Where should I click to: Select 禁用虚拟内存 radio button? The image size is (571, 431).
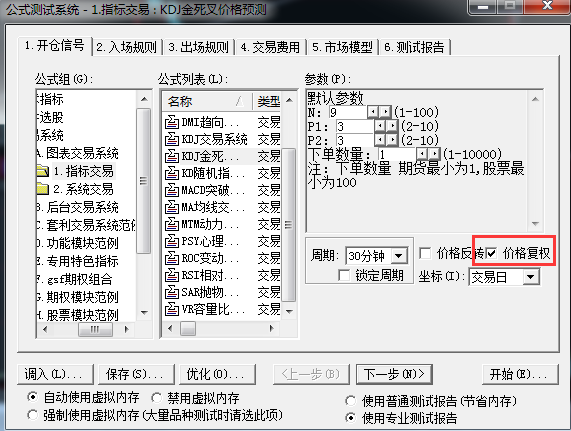[x=156, y=398]
